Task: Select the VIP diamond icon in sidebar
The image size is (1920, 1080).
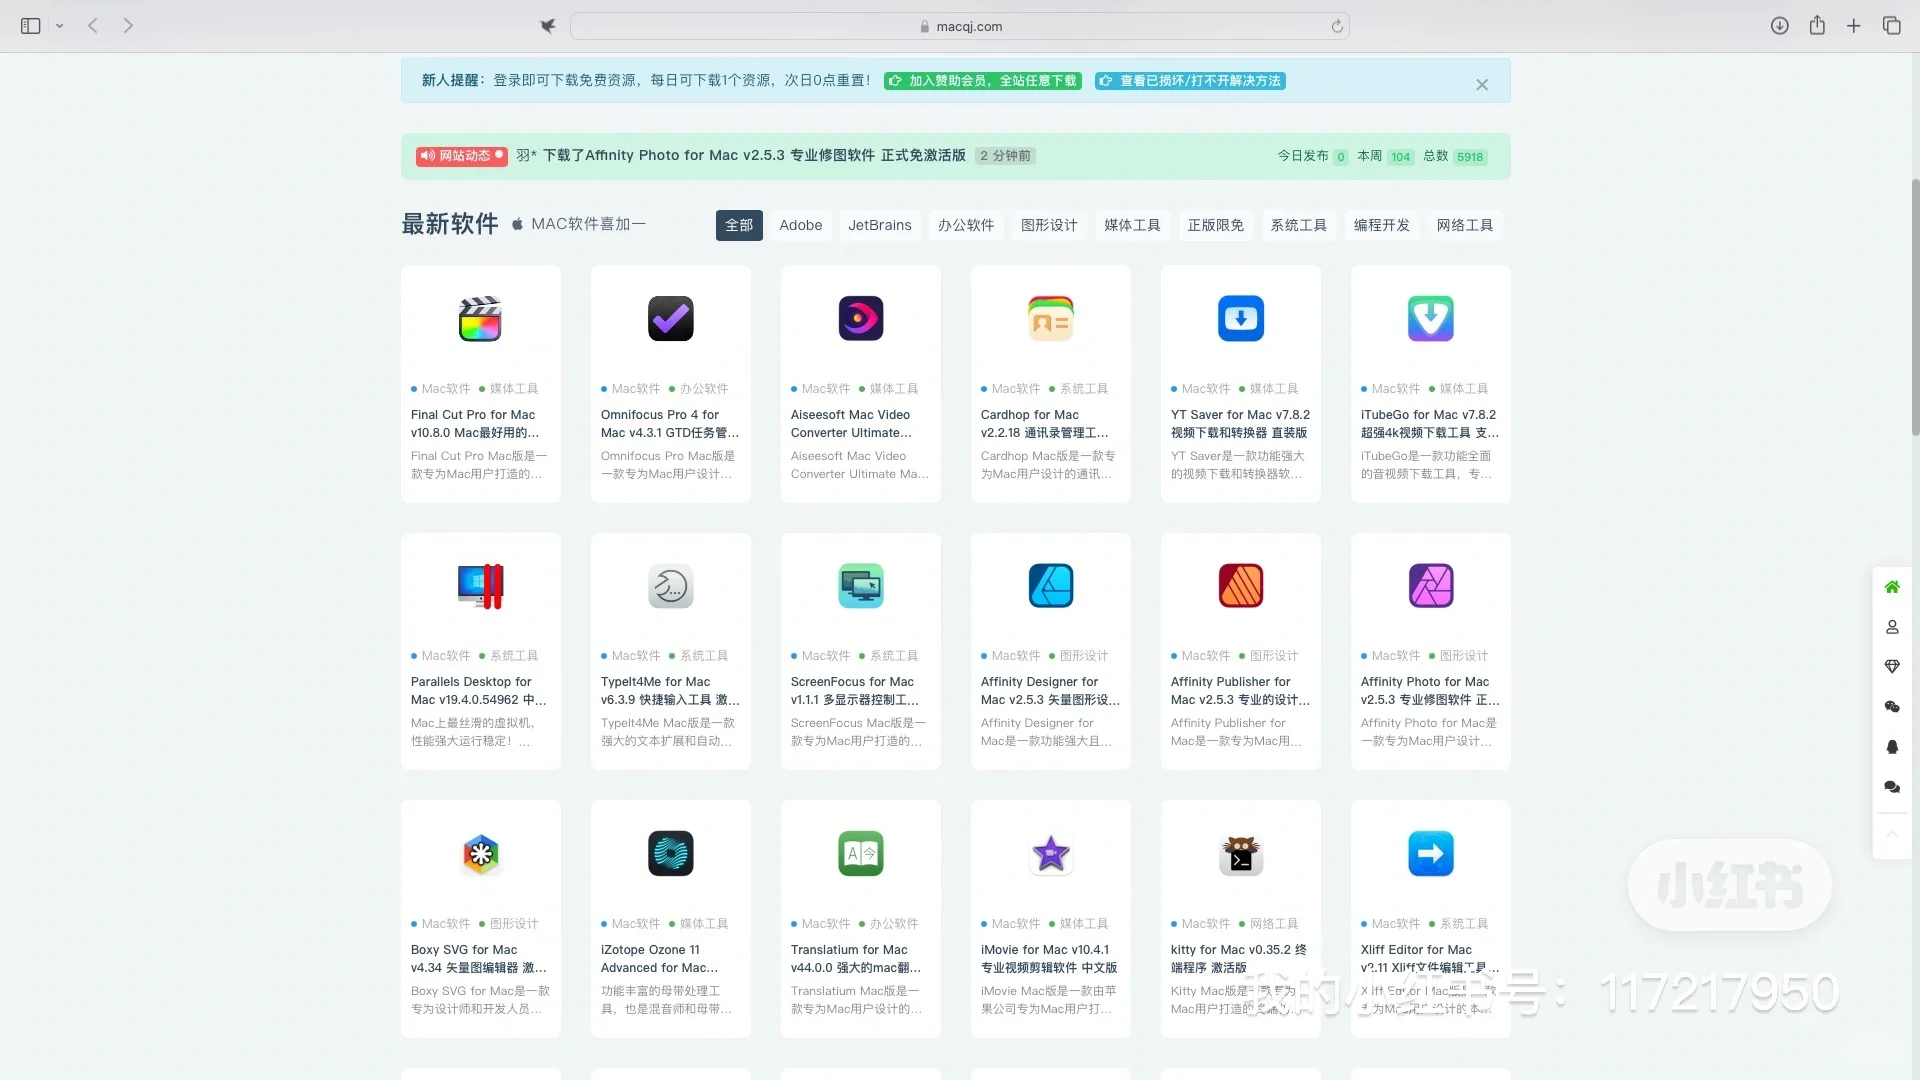Action: pyautogui.click(x=1892, y=667)
